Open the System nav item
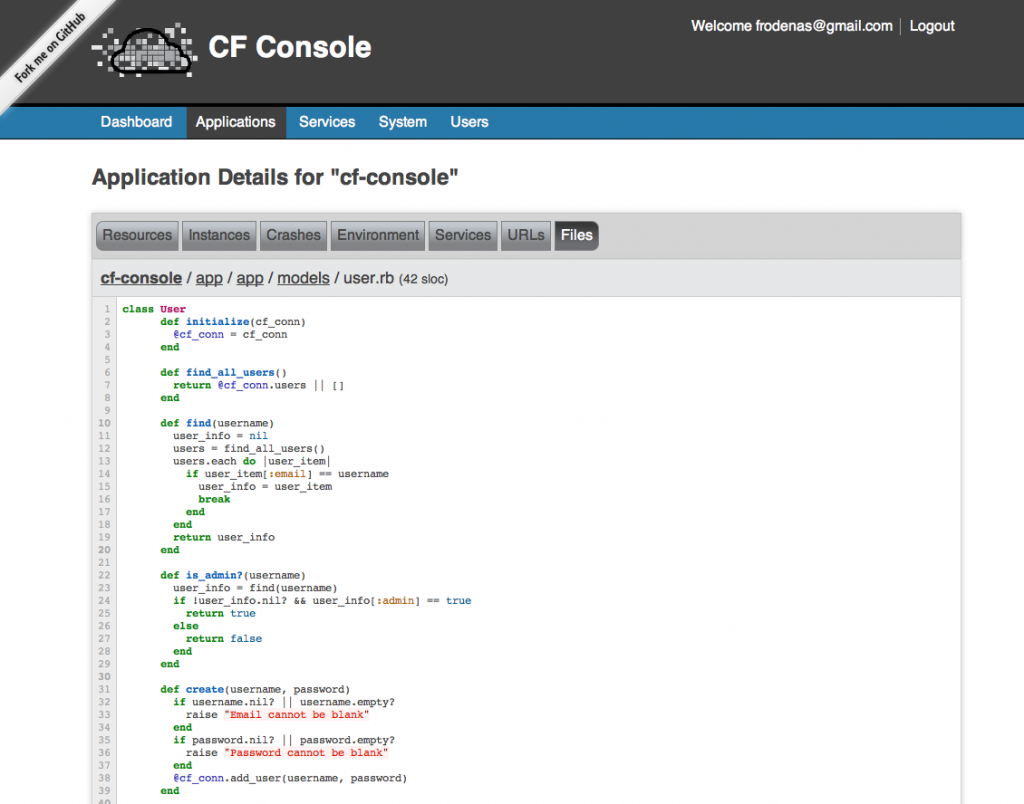The height and width of the screenshot is (804, 1024). click(403, 122)
